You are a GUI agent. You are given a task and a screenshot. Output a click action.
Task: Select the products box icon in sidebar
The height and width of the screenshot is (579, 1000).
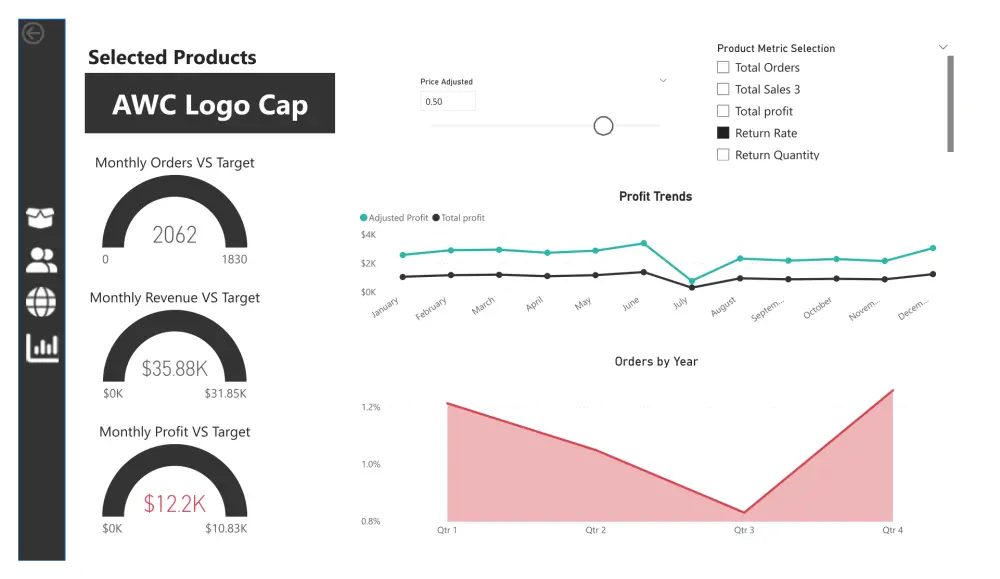point(41,217)
